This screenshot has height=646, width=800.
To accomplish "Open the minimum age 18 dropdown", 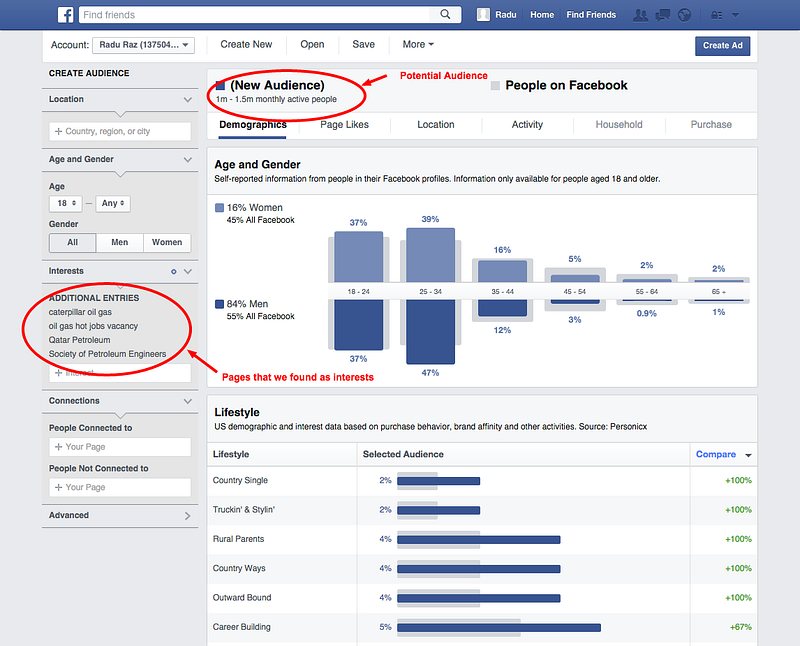I will [x=66, y=203].
